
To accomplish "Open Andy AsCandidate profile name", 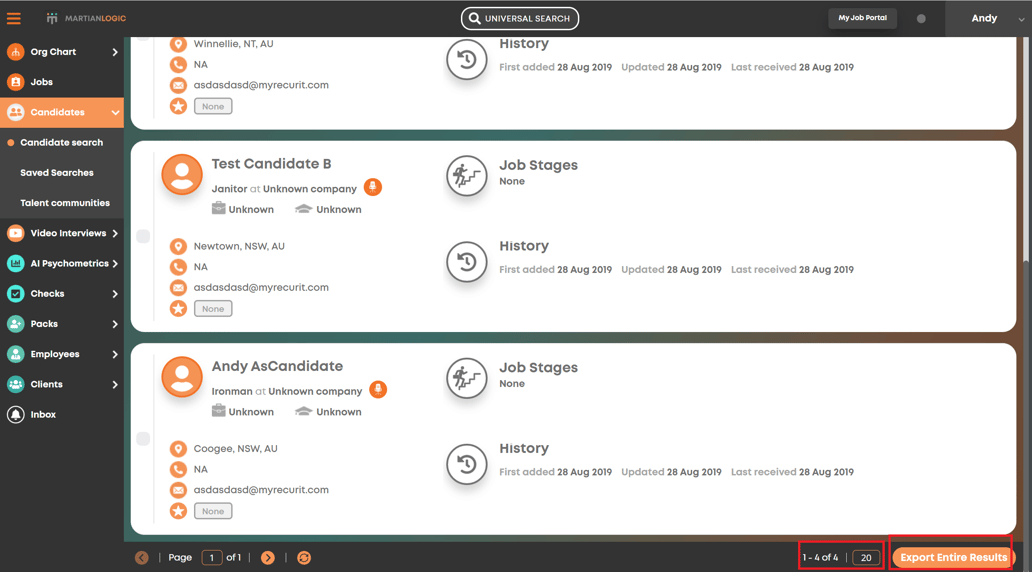I will pyautogui.click(x=277, y=366).
